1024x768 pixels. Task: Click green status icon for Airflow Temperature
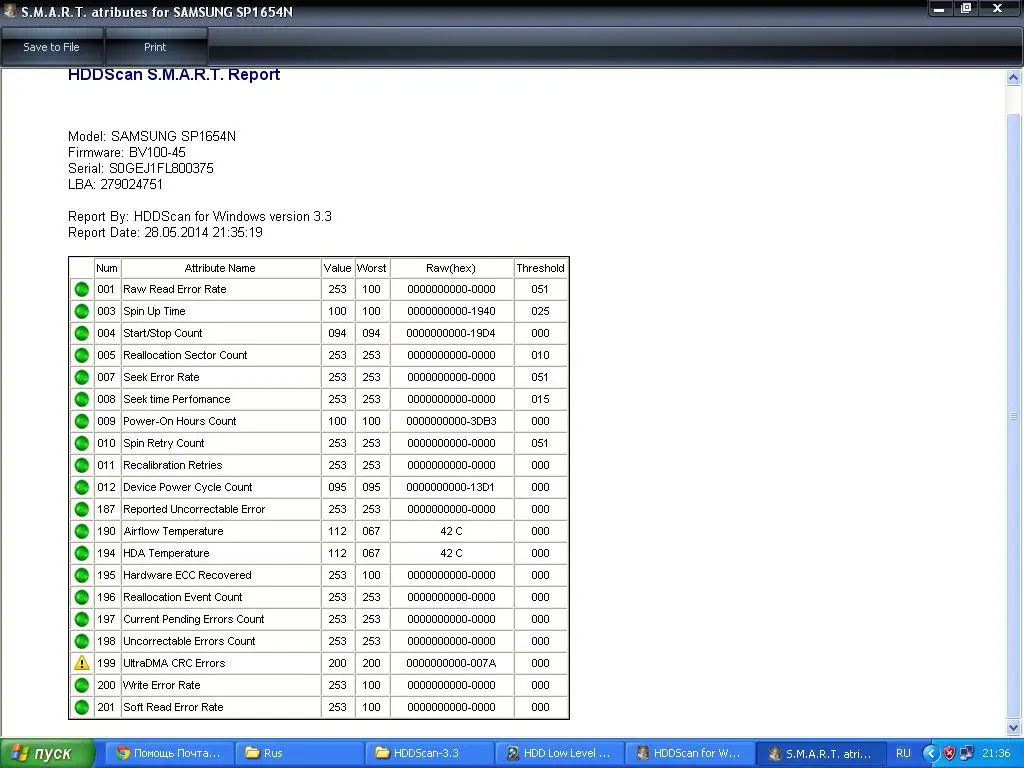point(82,532)
